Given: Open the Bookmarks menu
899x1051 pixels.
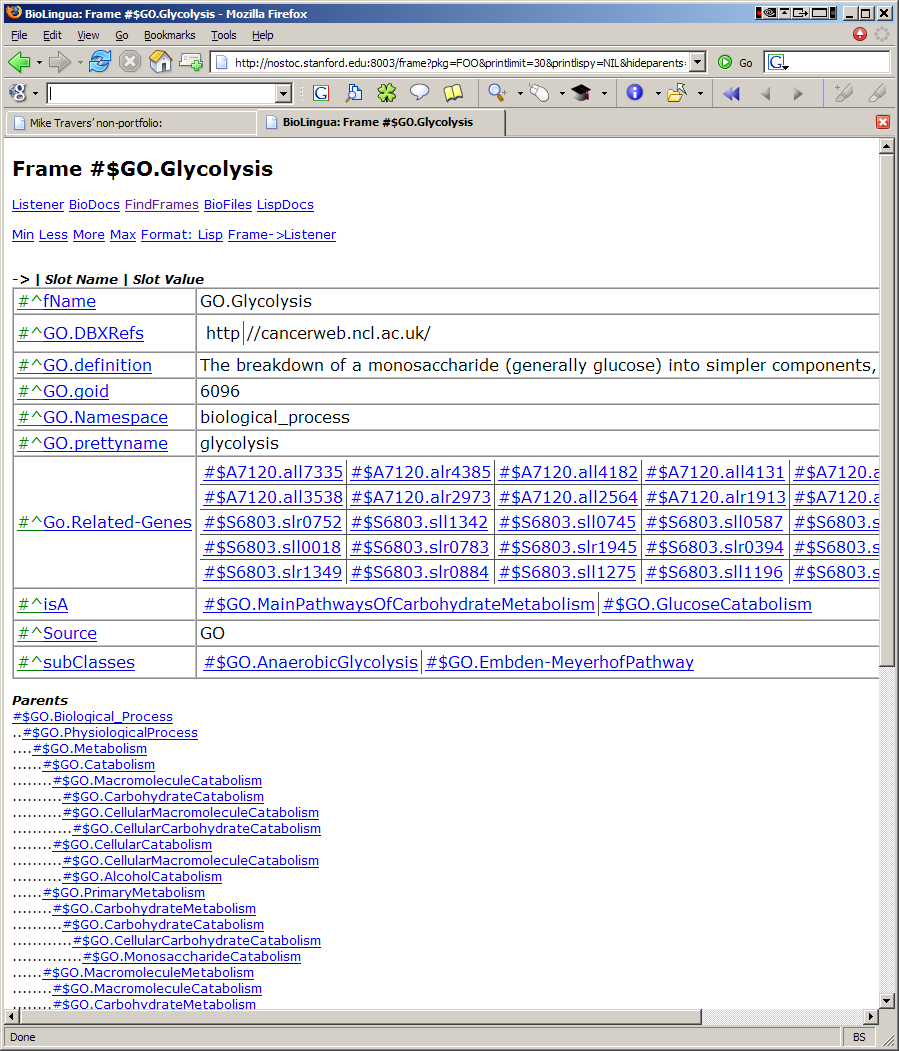Looking at the screenshot, I should pos(170,35).
